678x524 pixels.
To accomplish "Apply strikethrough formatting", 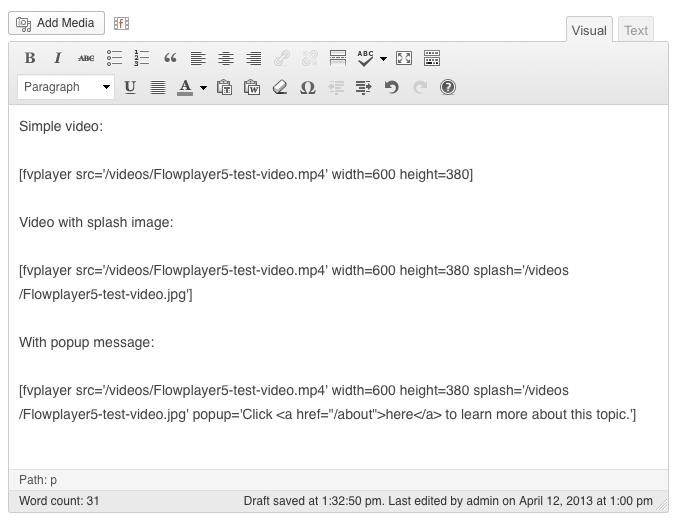I will 86,58.
